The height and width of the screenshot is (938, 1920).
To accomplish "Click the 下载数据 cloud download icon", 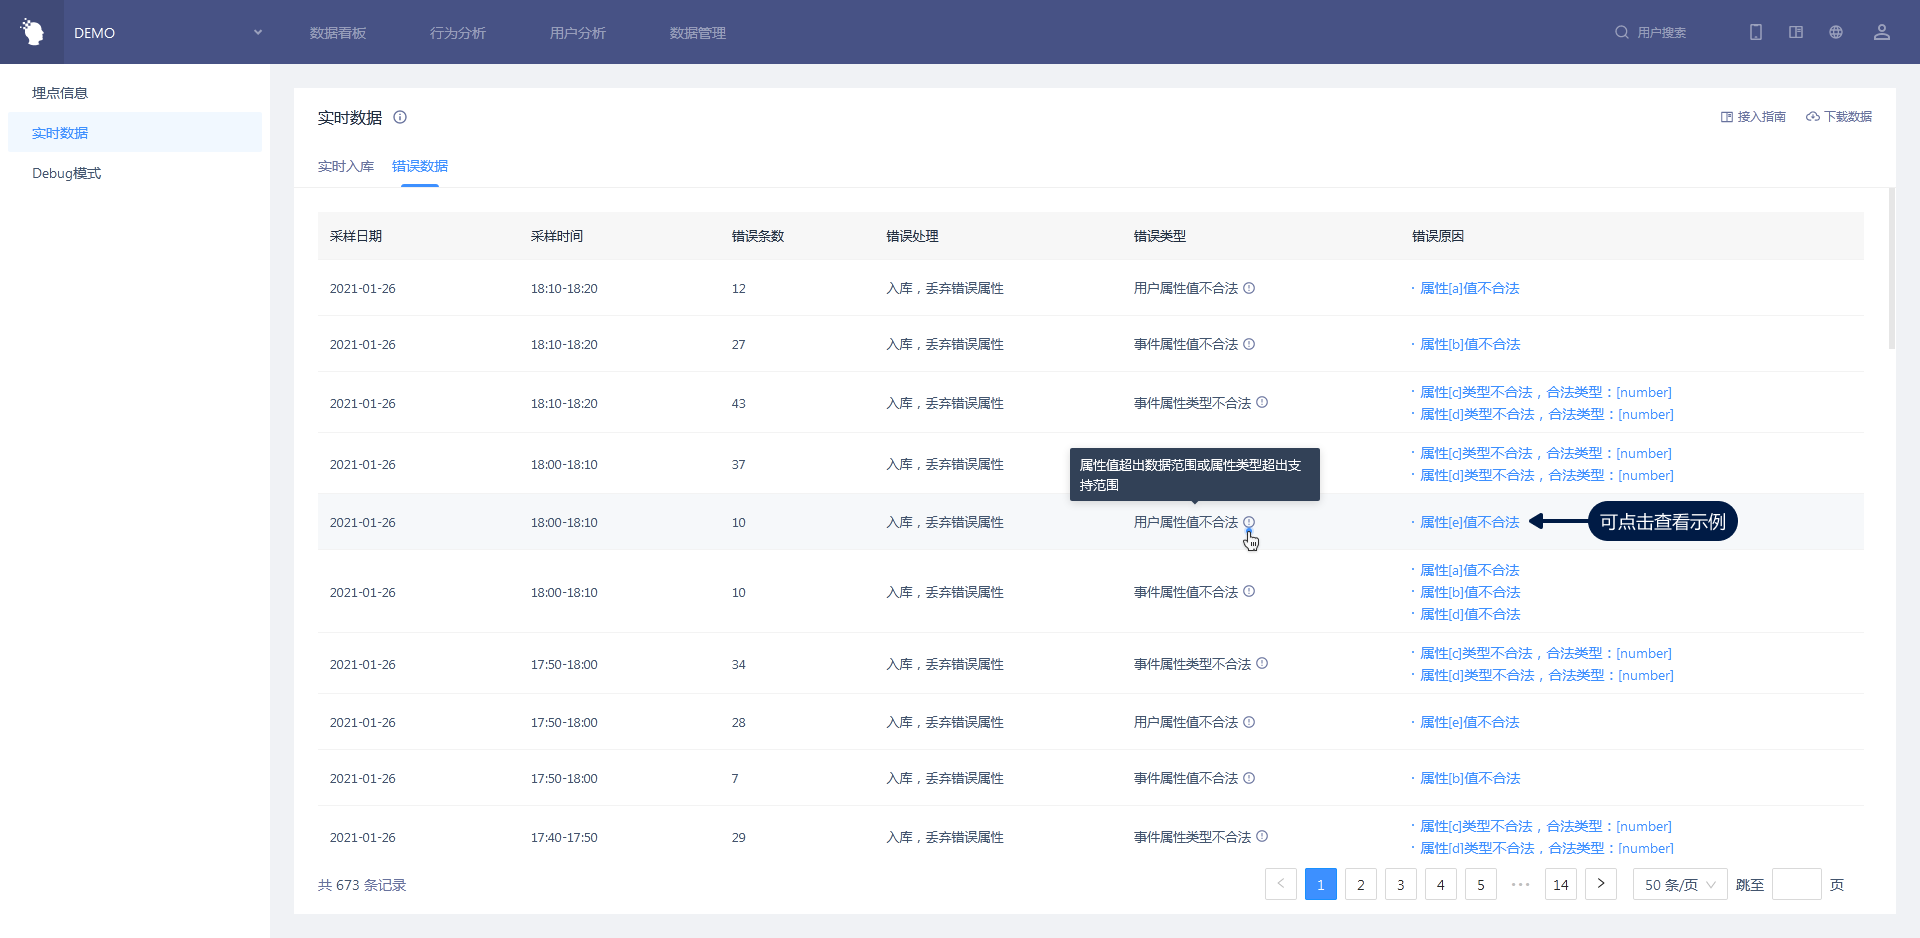I will pos(1812,117).
